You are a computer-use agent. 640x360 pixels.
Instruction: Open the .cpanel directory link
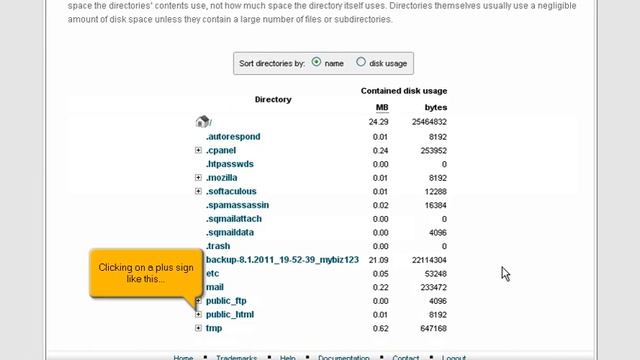tap(221, 150)
